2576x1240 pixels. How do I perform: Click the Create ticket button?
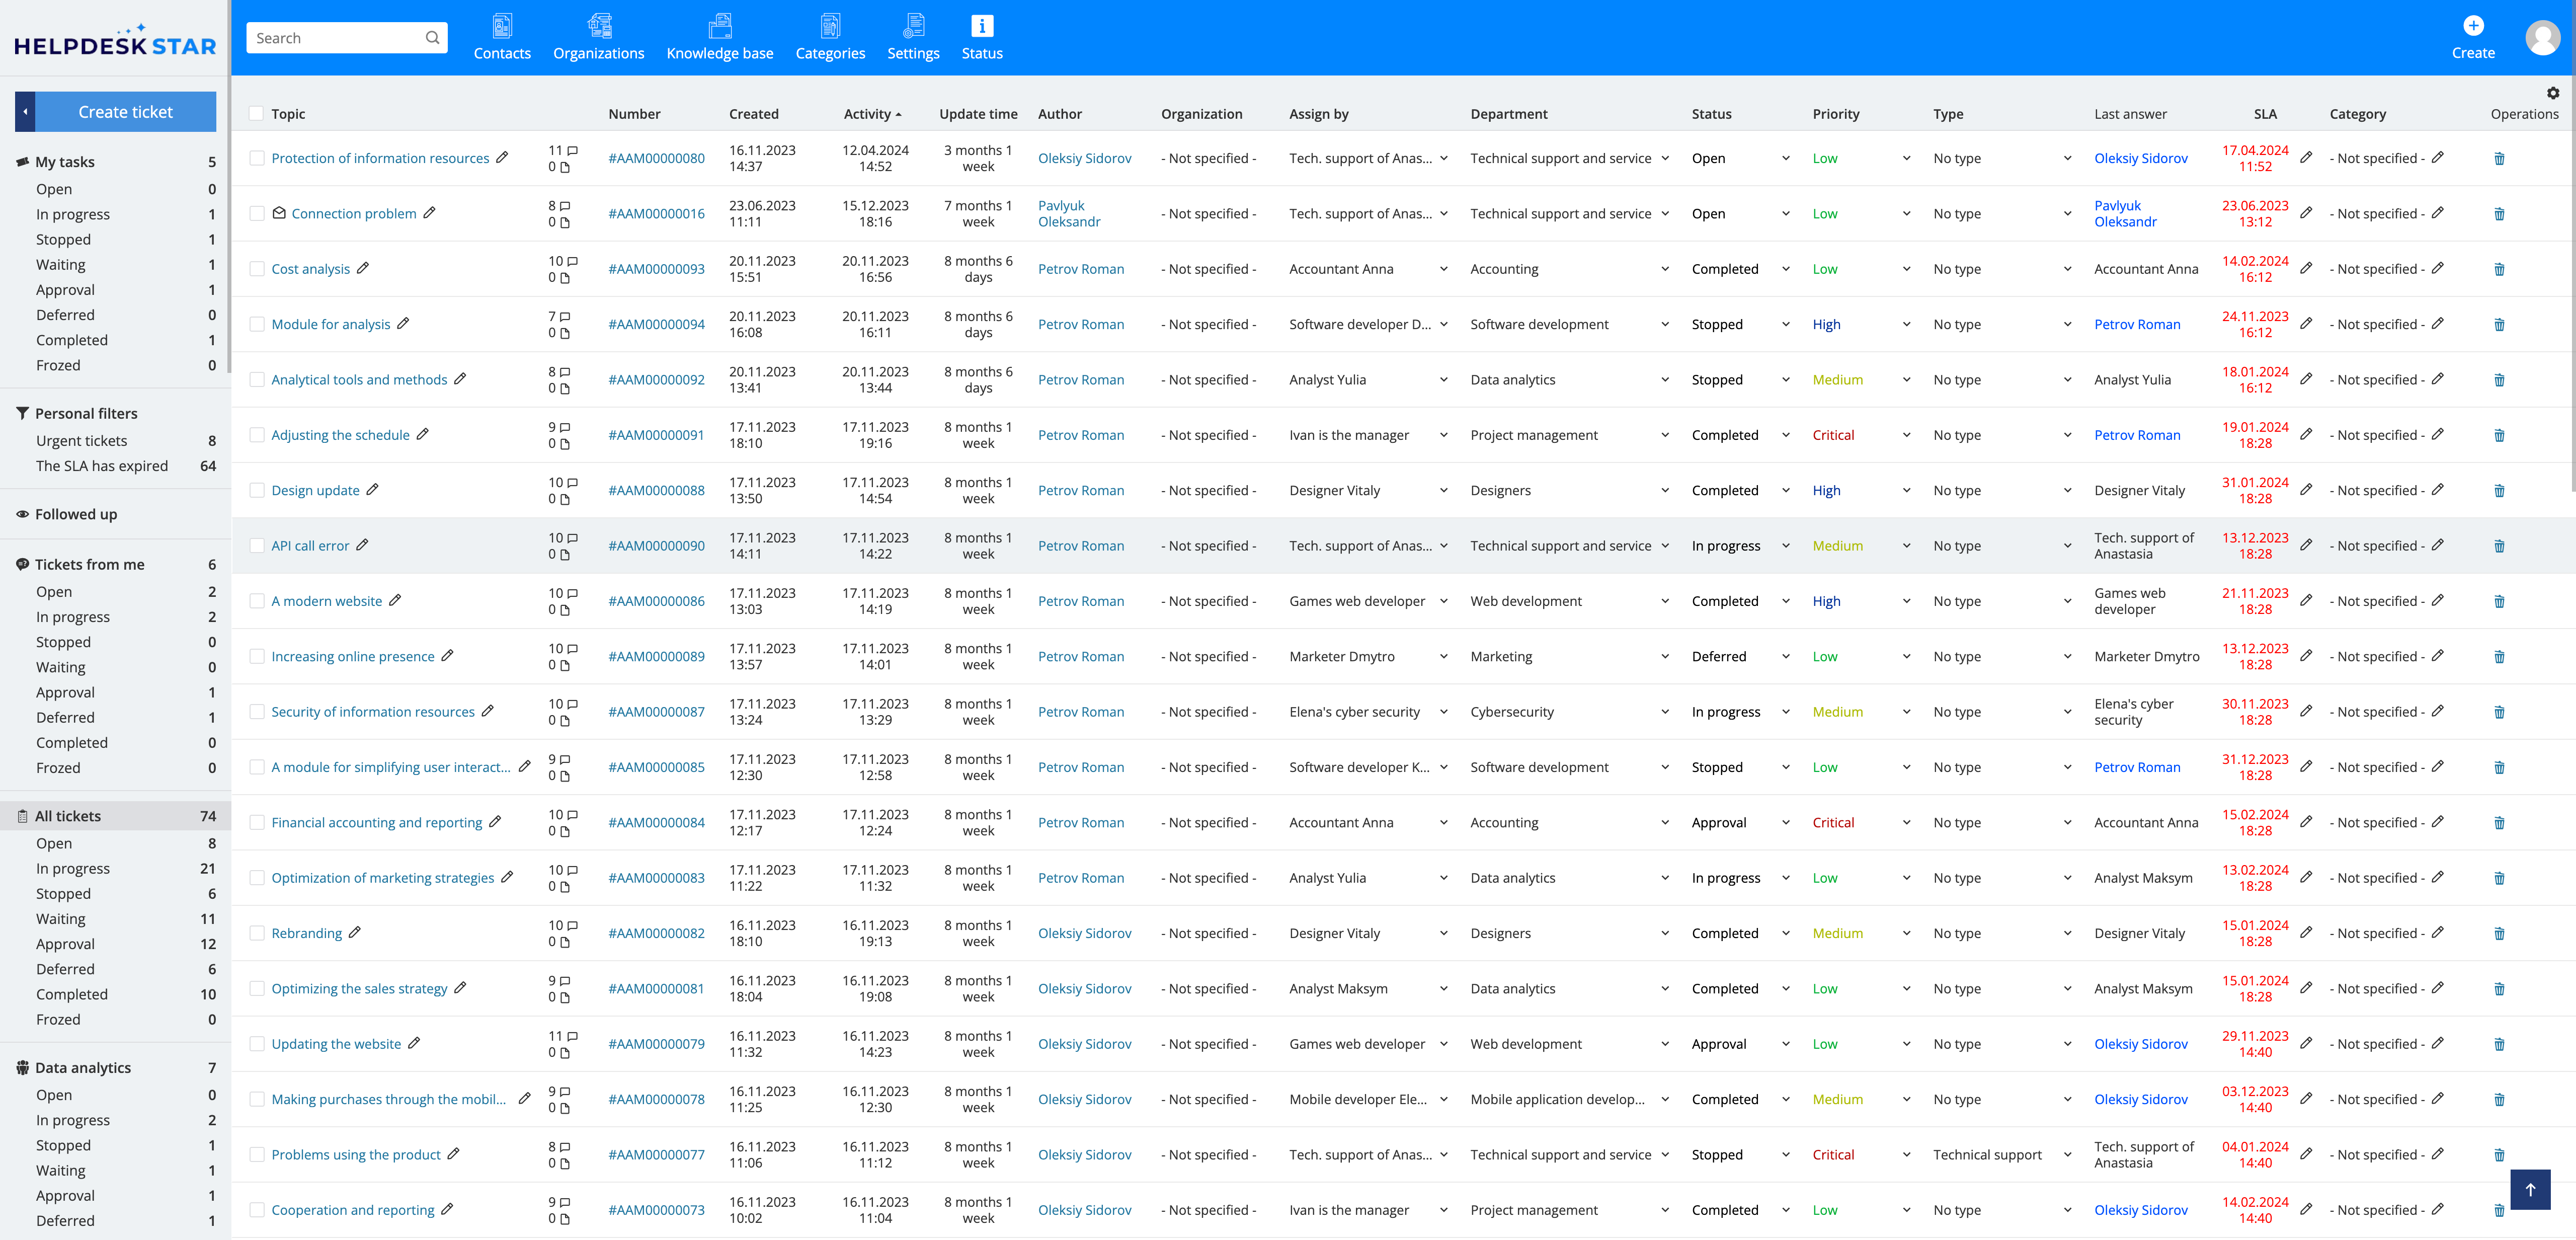(x=125, y=112)
